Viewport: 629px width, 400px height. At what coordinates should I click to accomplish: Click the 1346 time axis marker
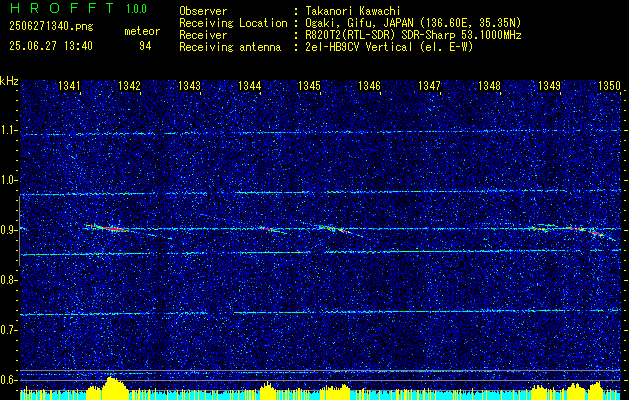tap(369, 85)
